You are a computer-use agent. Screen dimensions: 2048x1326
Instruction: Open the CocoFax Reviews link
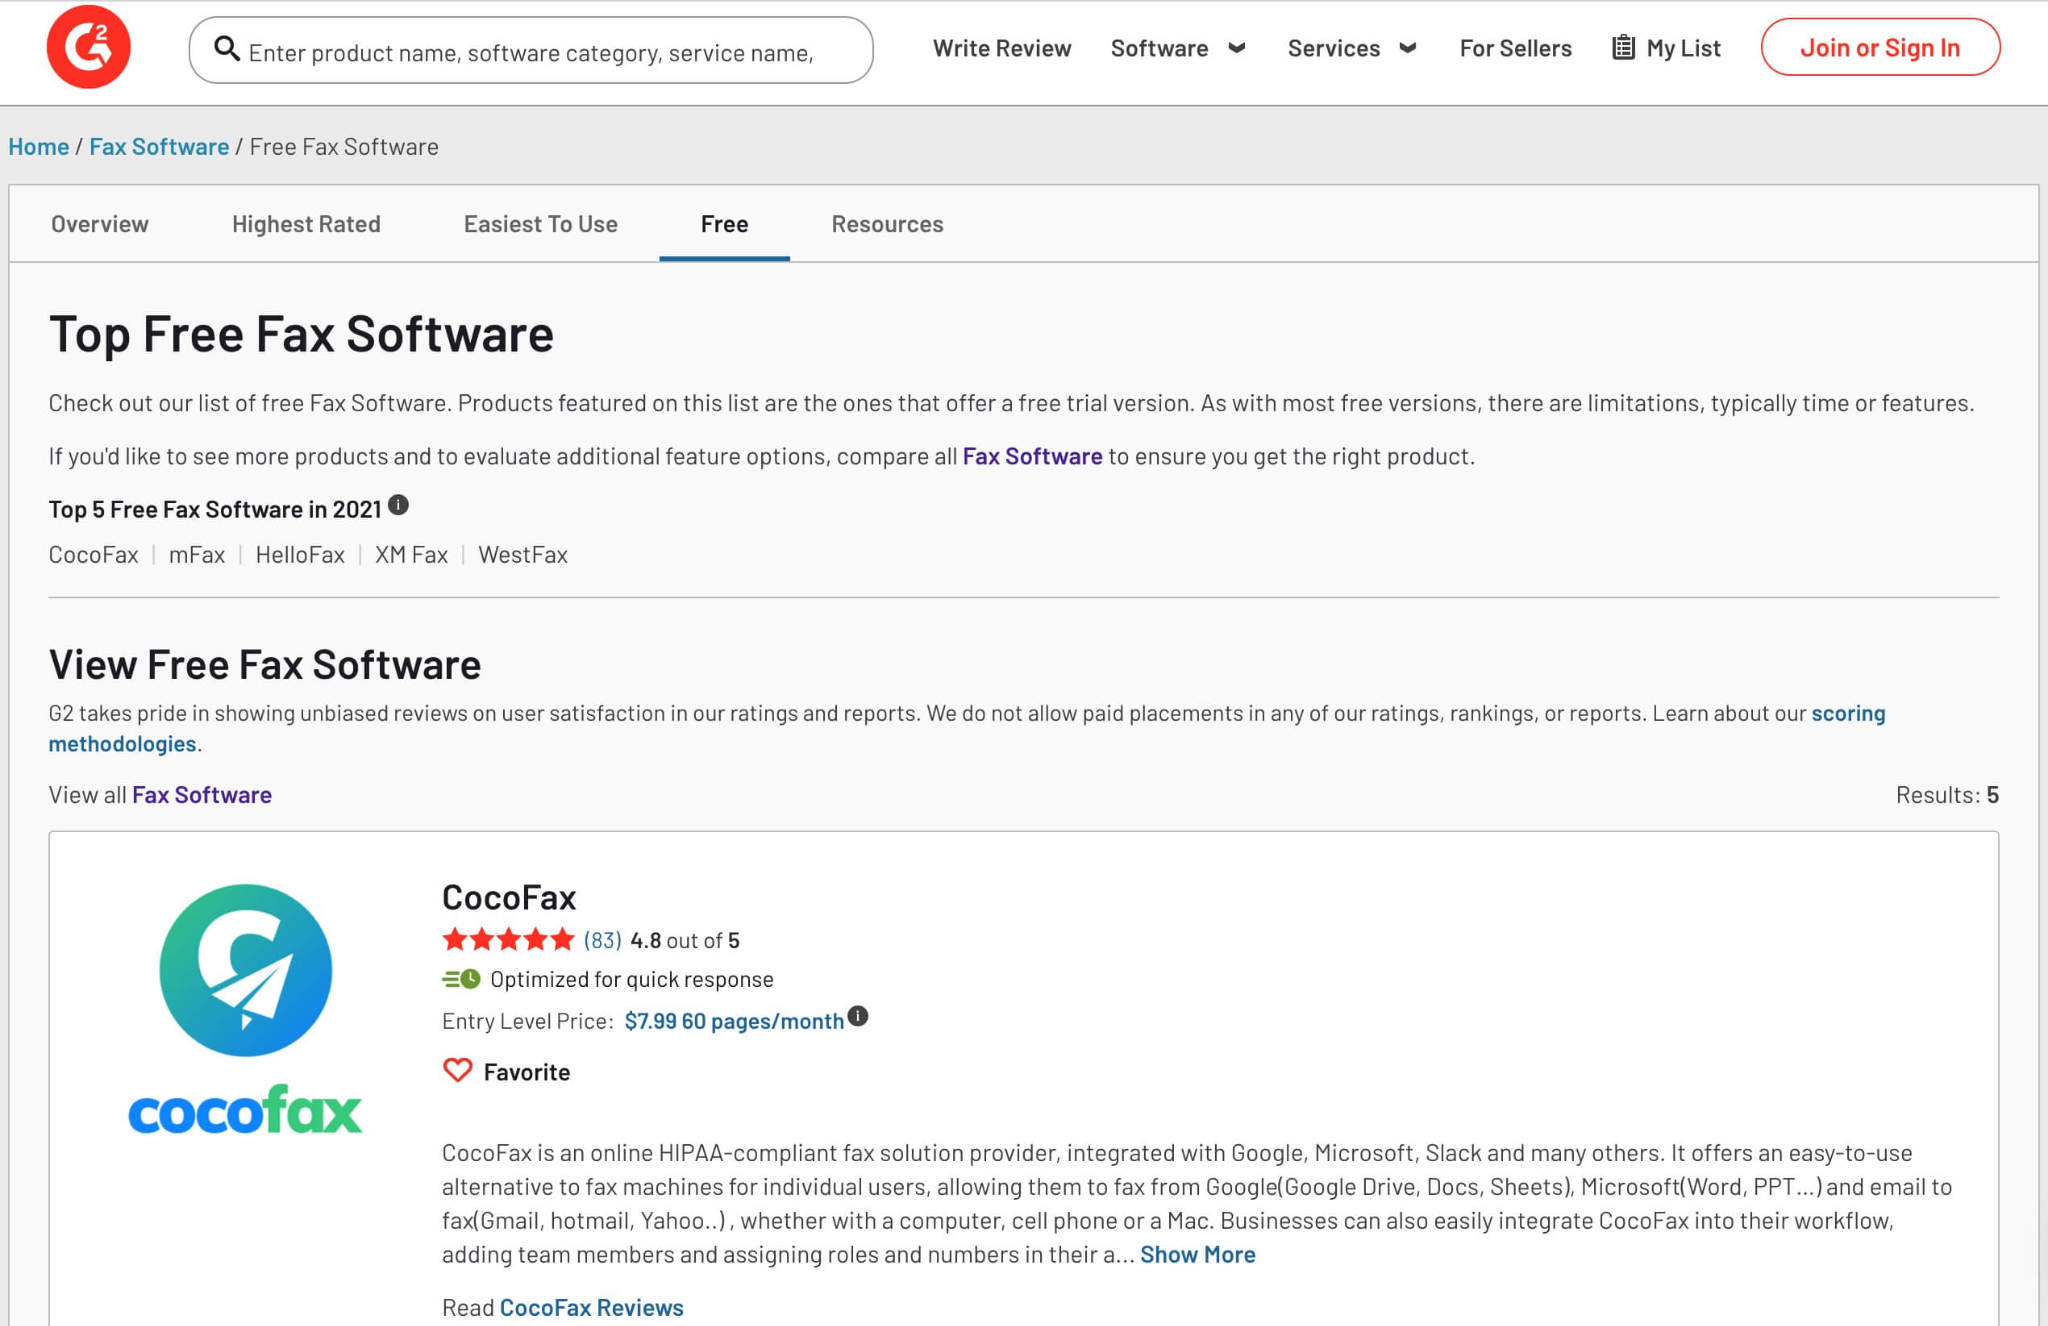click(x=591, y=1307)
